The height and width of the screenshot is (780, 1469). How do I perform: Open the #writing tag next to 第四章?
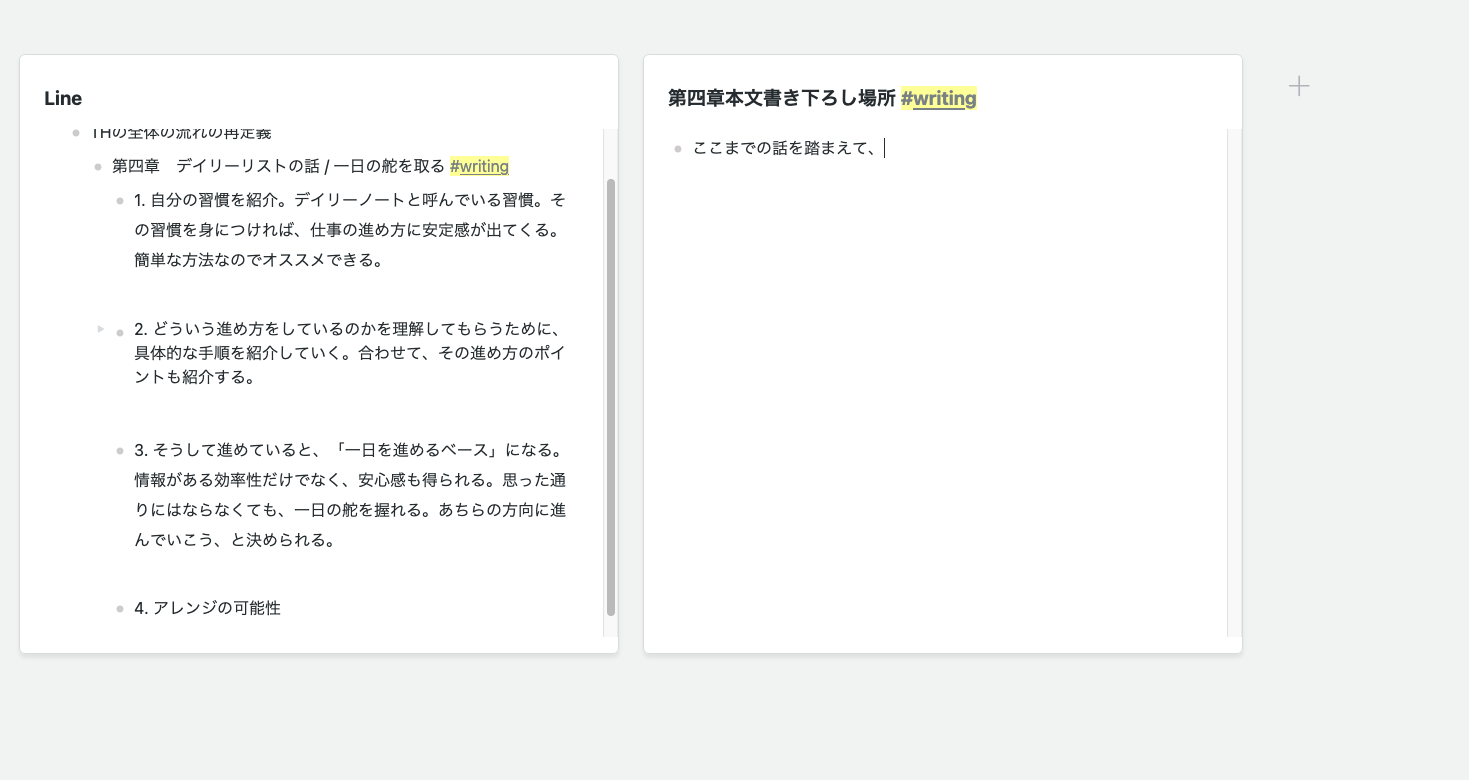(479, 166)
